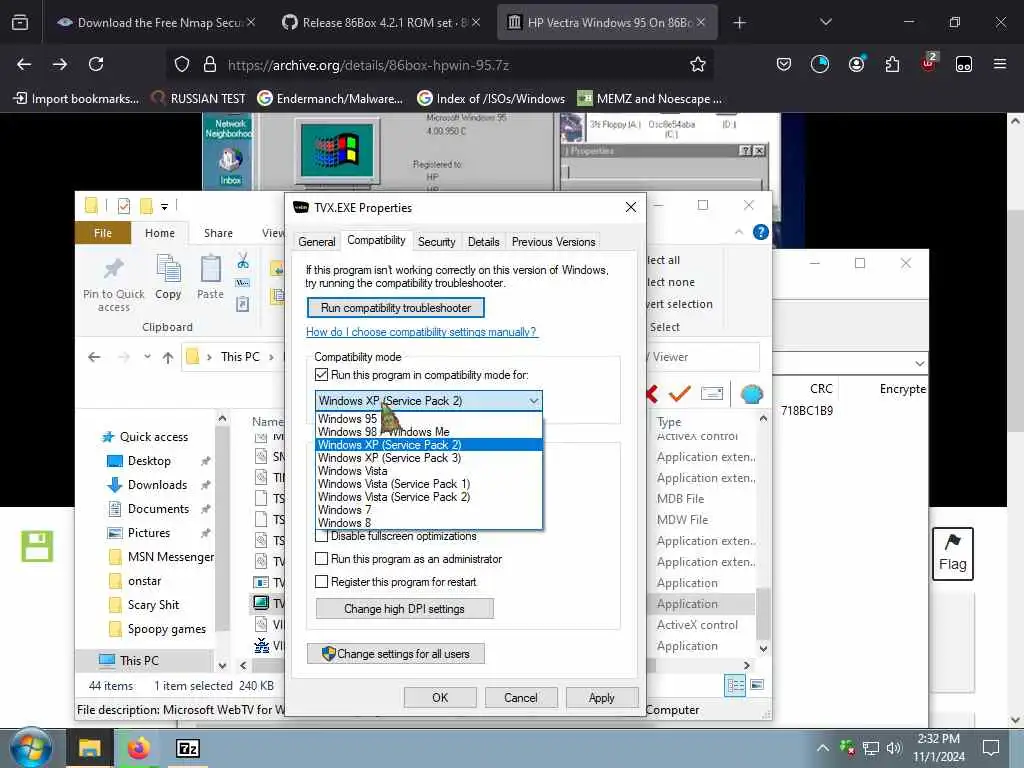Open recent locations dropdown in Explorer

[147, 357]
